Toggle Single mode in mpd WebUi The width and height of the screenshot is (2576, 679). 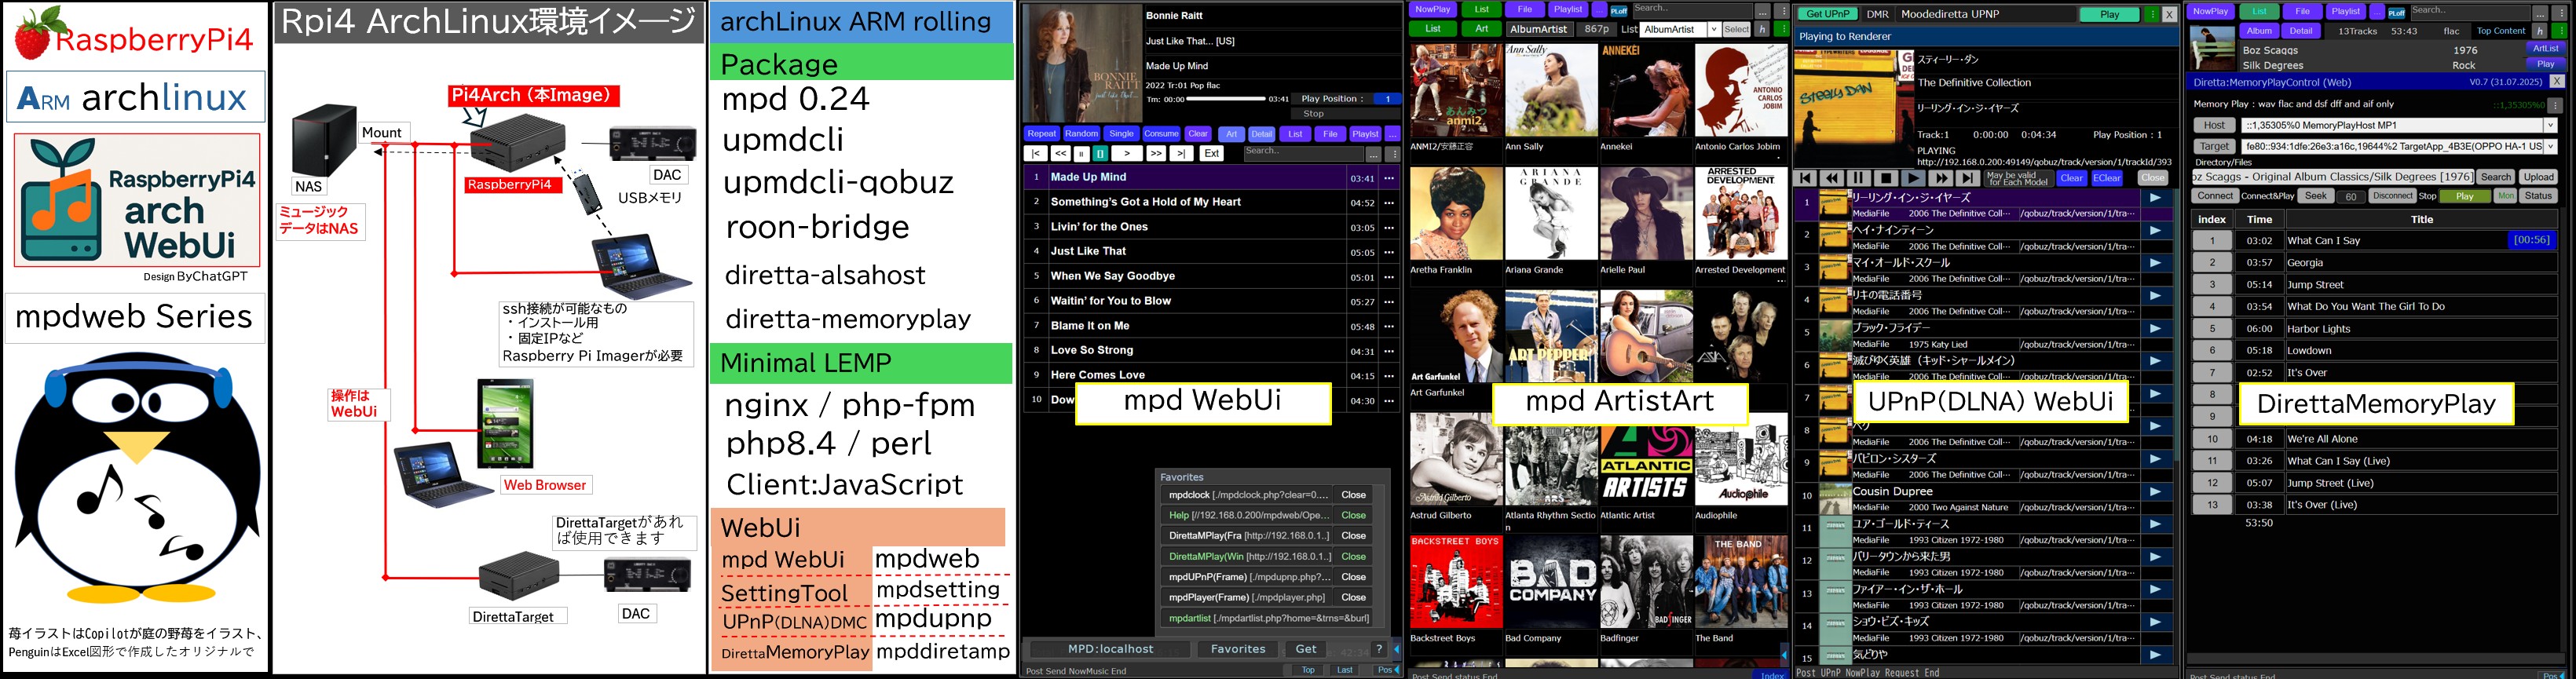click(1122, 134)
